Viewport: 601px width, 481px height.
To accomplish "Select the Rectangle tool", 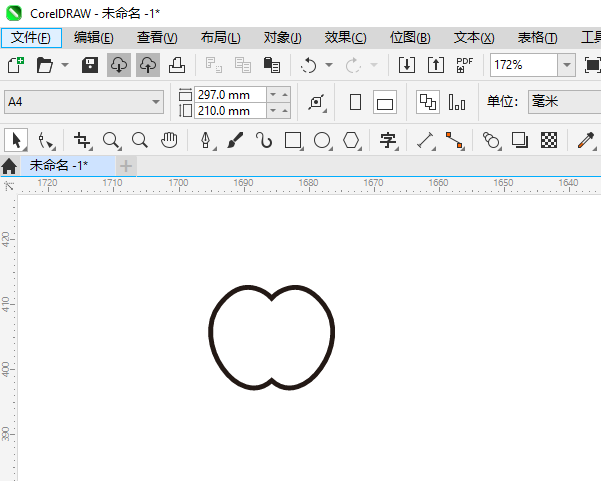I will pyautogui.click(x=294, y=141).
